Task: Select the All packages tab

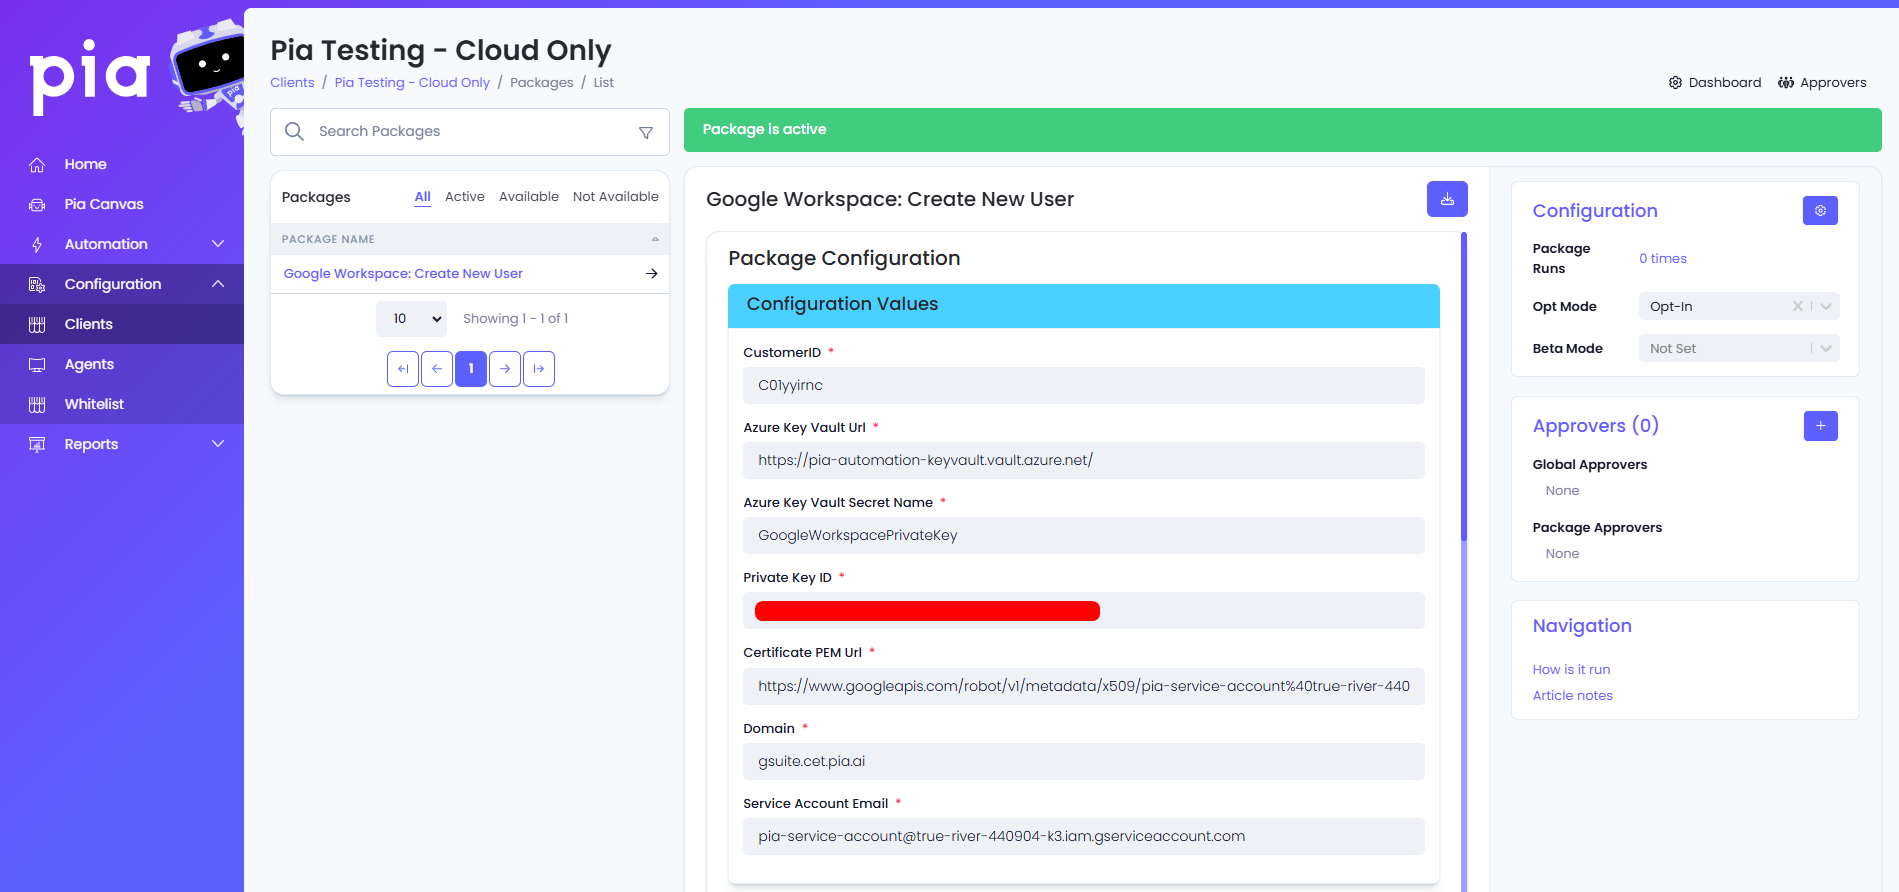Action: (x=423, y=197)
